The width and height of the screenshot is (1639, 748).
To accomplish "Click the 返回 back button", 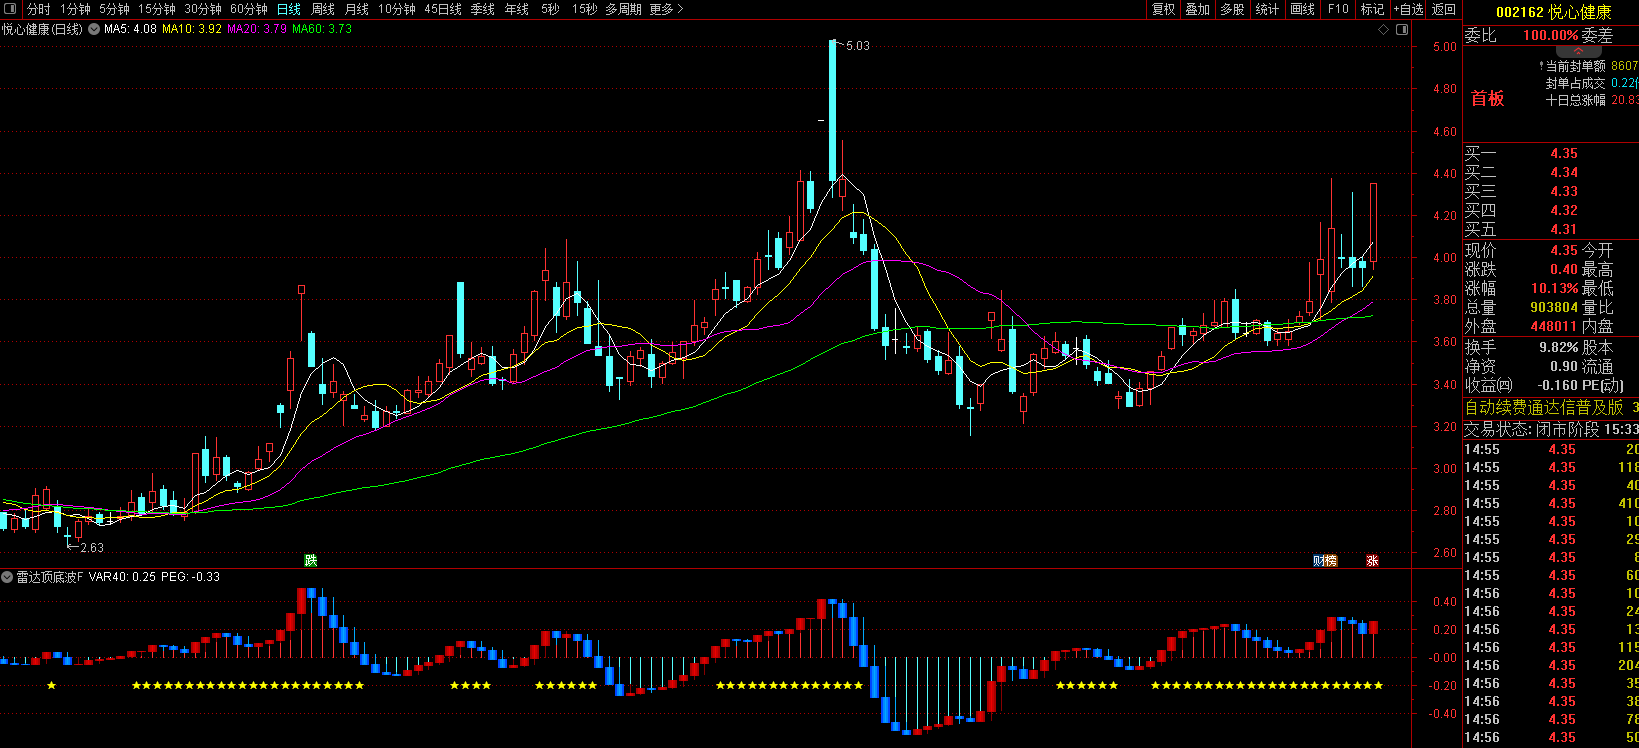I will click(1444, 9).
